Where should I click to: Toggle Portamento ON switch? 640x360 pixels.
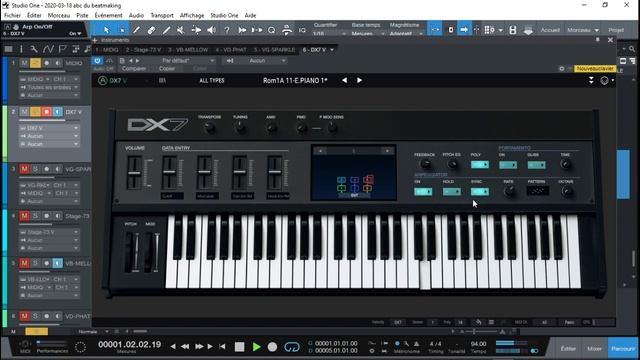508,165
